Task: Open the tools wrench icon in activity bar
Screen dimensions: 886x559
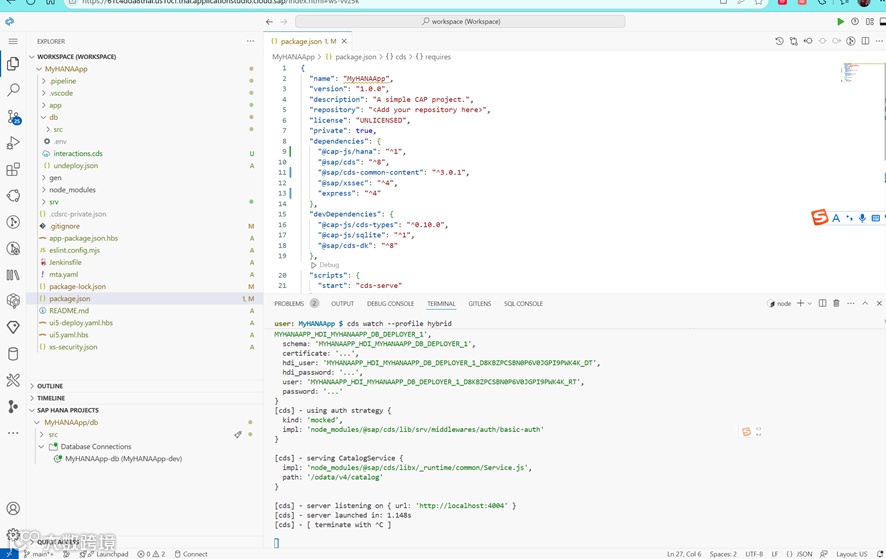Action: coord(13,380)
